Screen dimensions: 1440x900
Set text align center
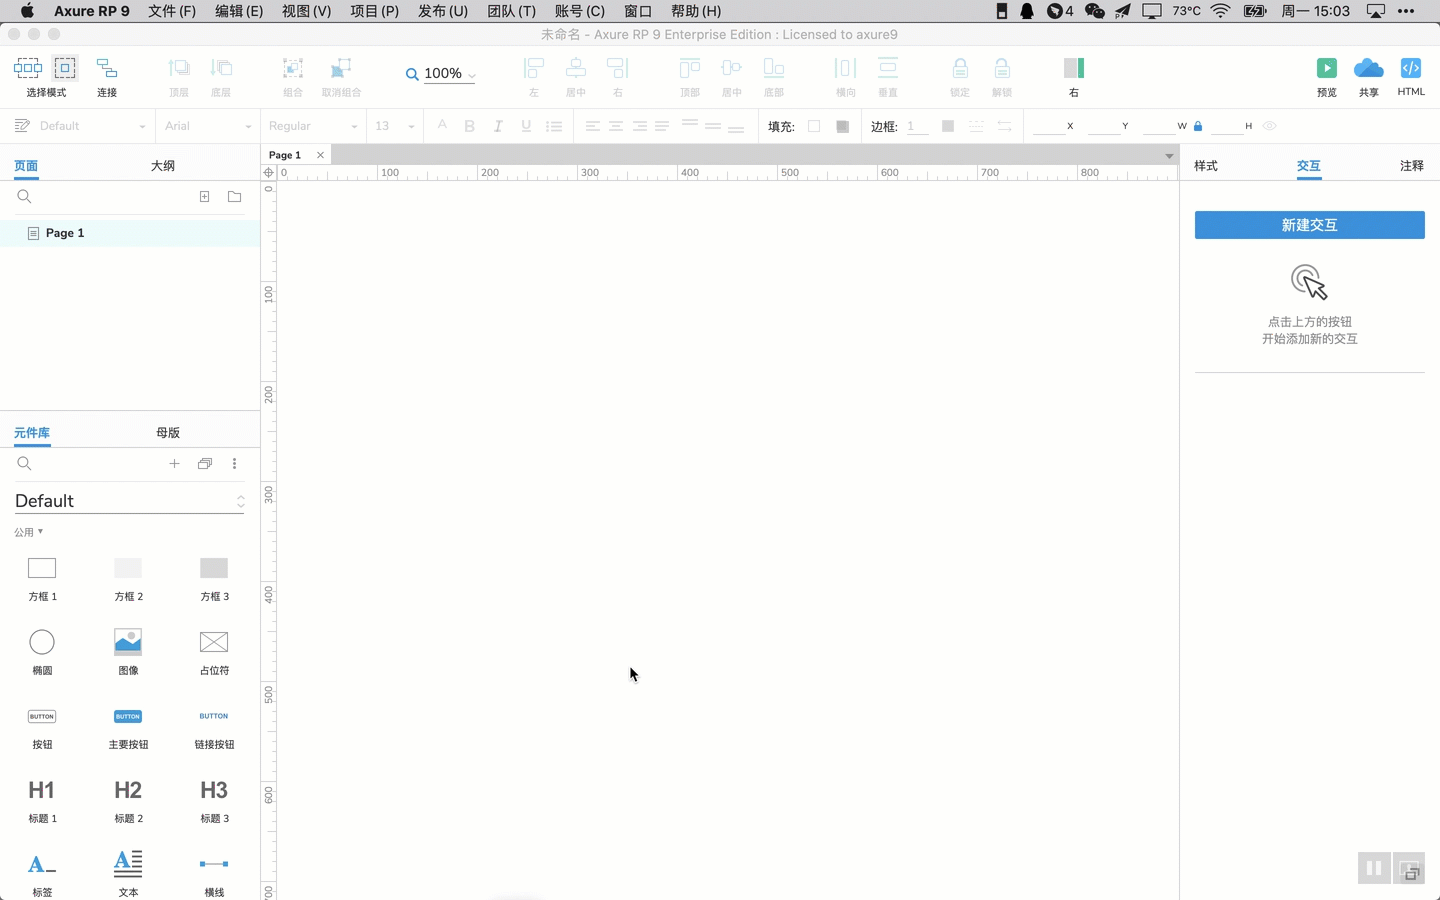pos(616,126)
